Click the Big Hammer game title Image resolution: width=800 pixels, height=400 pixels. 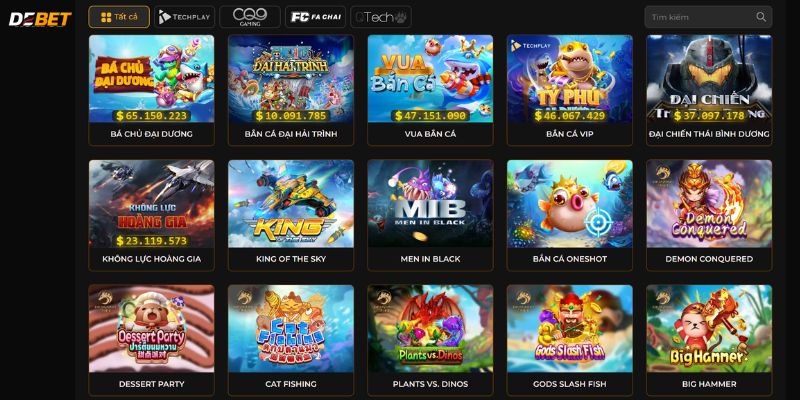click(709, 384)
